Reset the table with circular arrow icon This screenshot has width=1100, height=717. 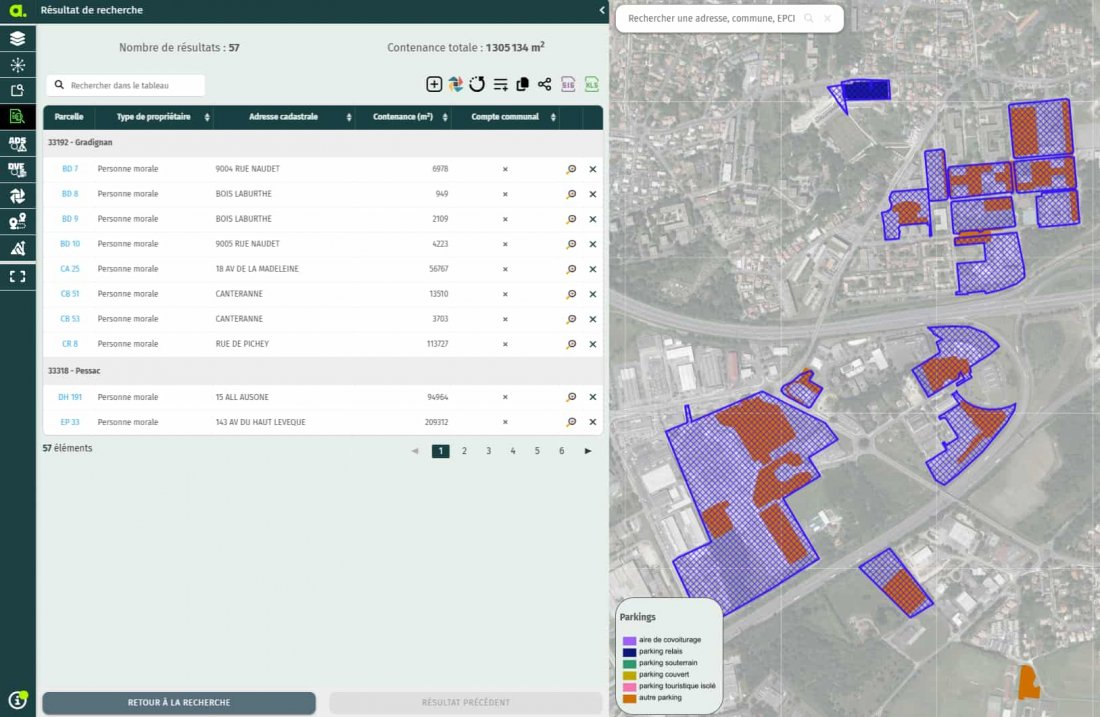(x=477, y=85)
